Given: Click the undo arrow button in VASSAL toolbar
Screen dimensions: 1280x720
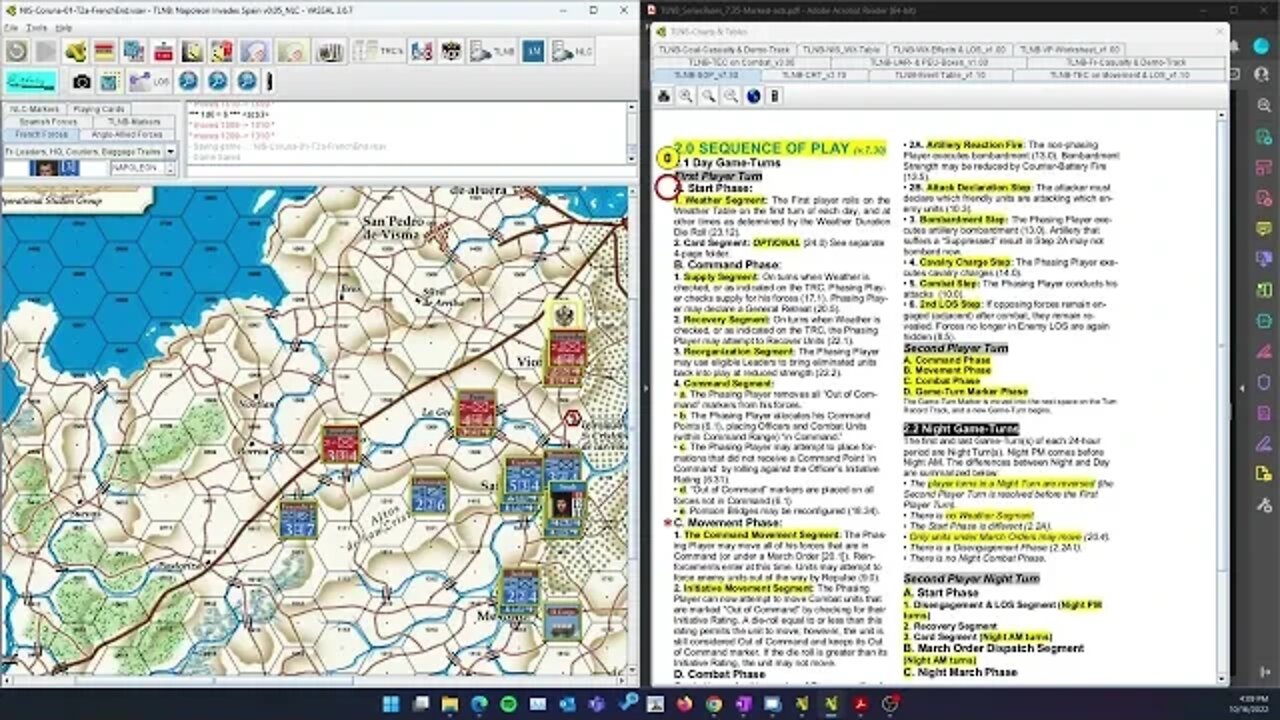Looking at the screenshot, I should tap(16, 51).
